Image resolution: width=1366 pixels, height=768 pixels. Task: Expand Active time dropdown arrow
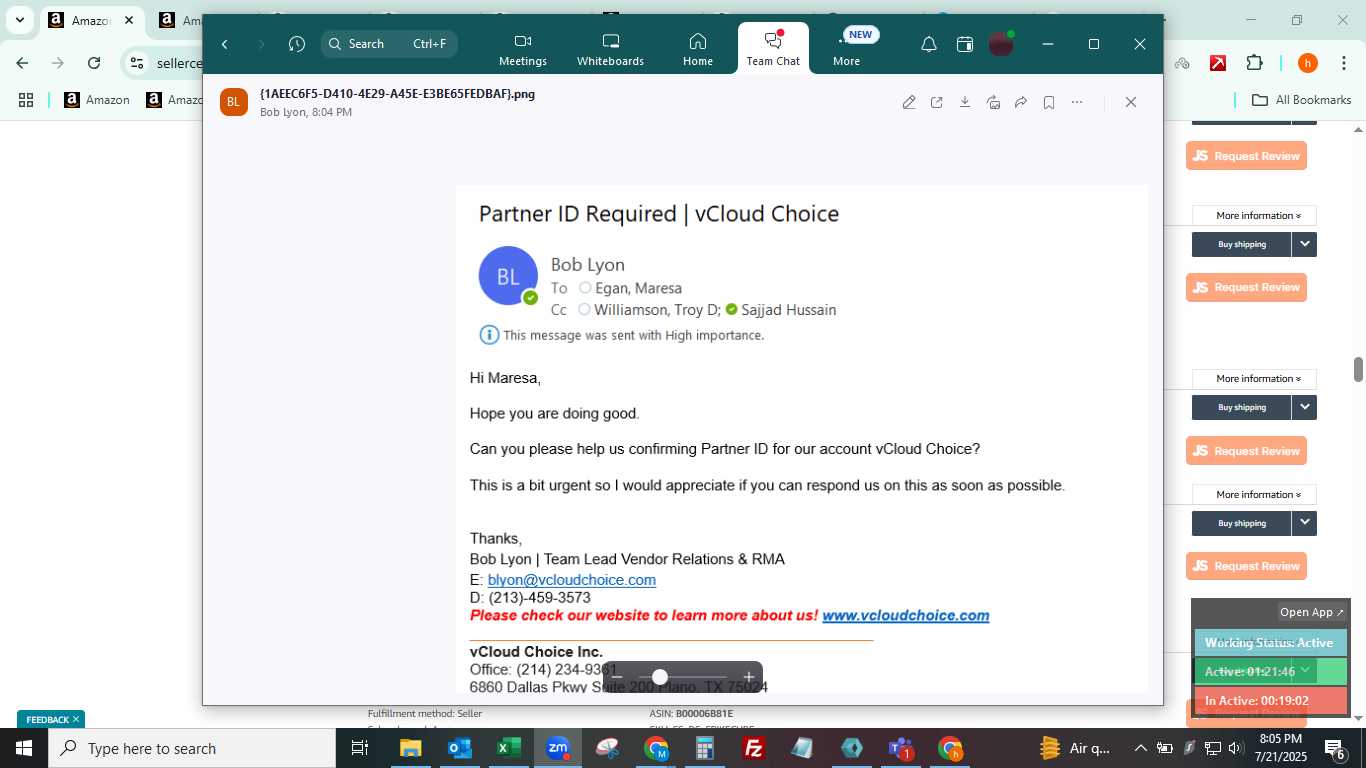[x=1305, y=670]
